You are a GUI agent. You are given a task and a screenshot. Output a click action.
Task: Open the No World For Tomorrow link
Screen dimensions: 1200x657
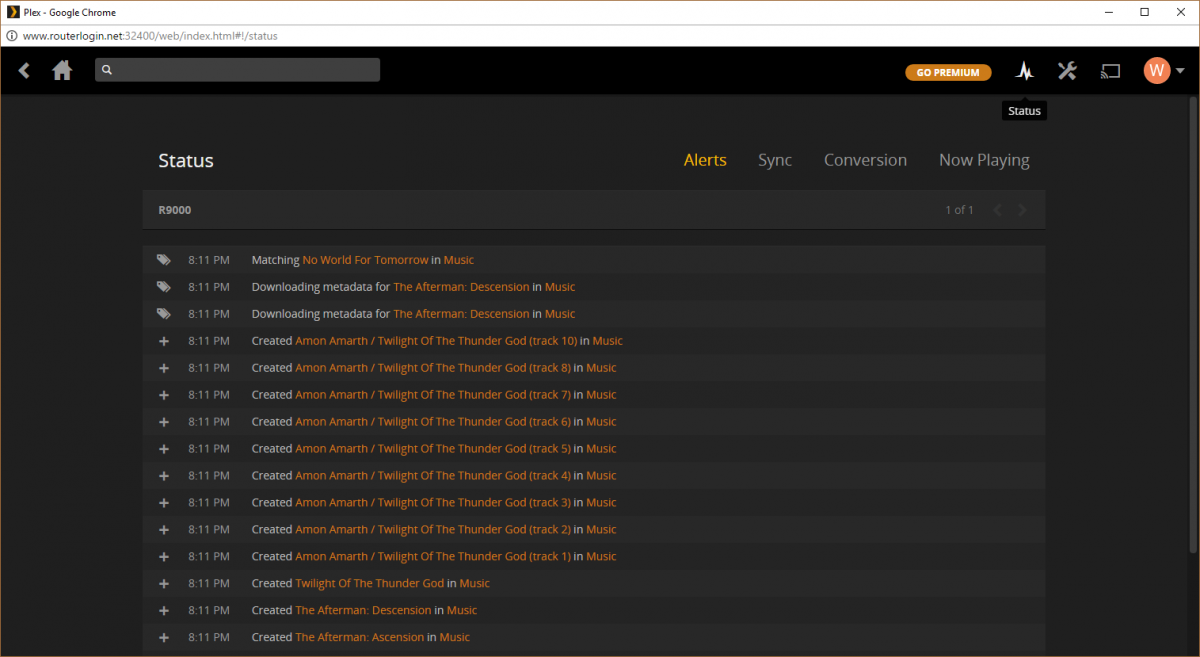click(365, 260)
